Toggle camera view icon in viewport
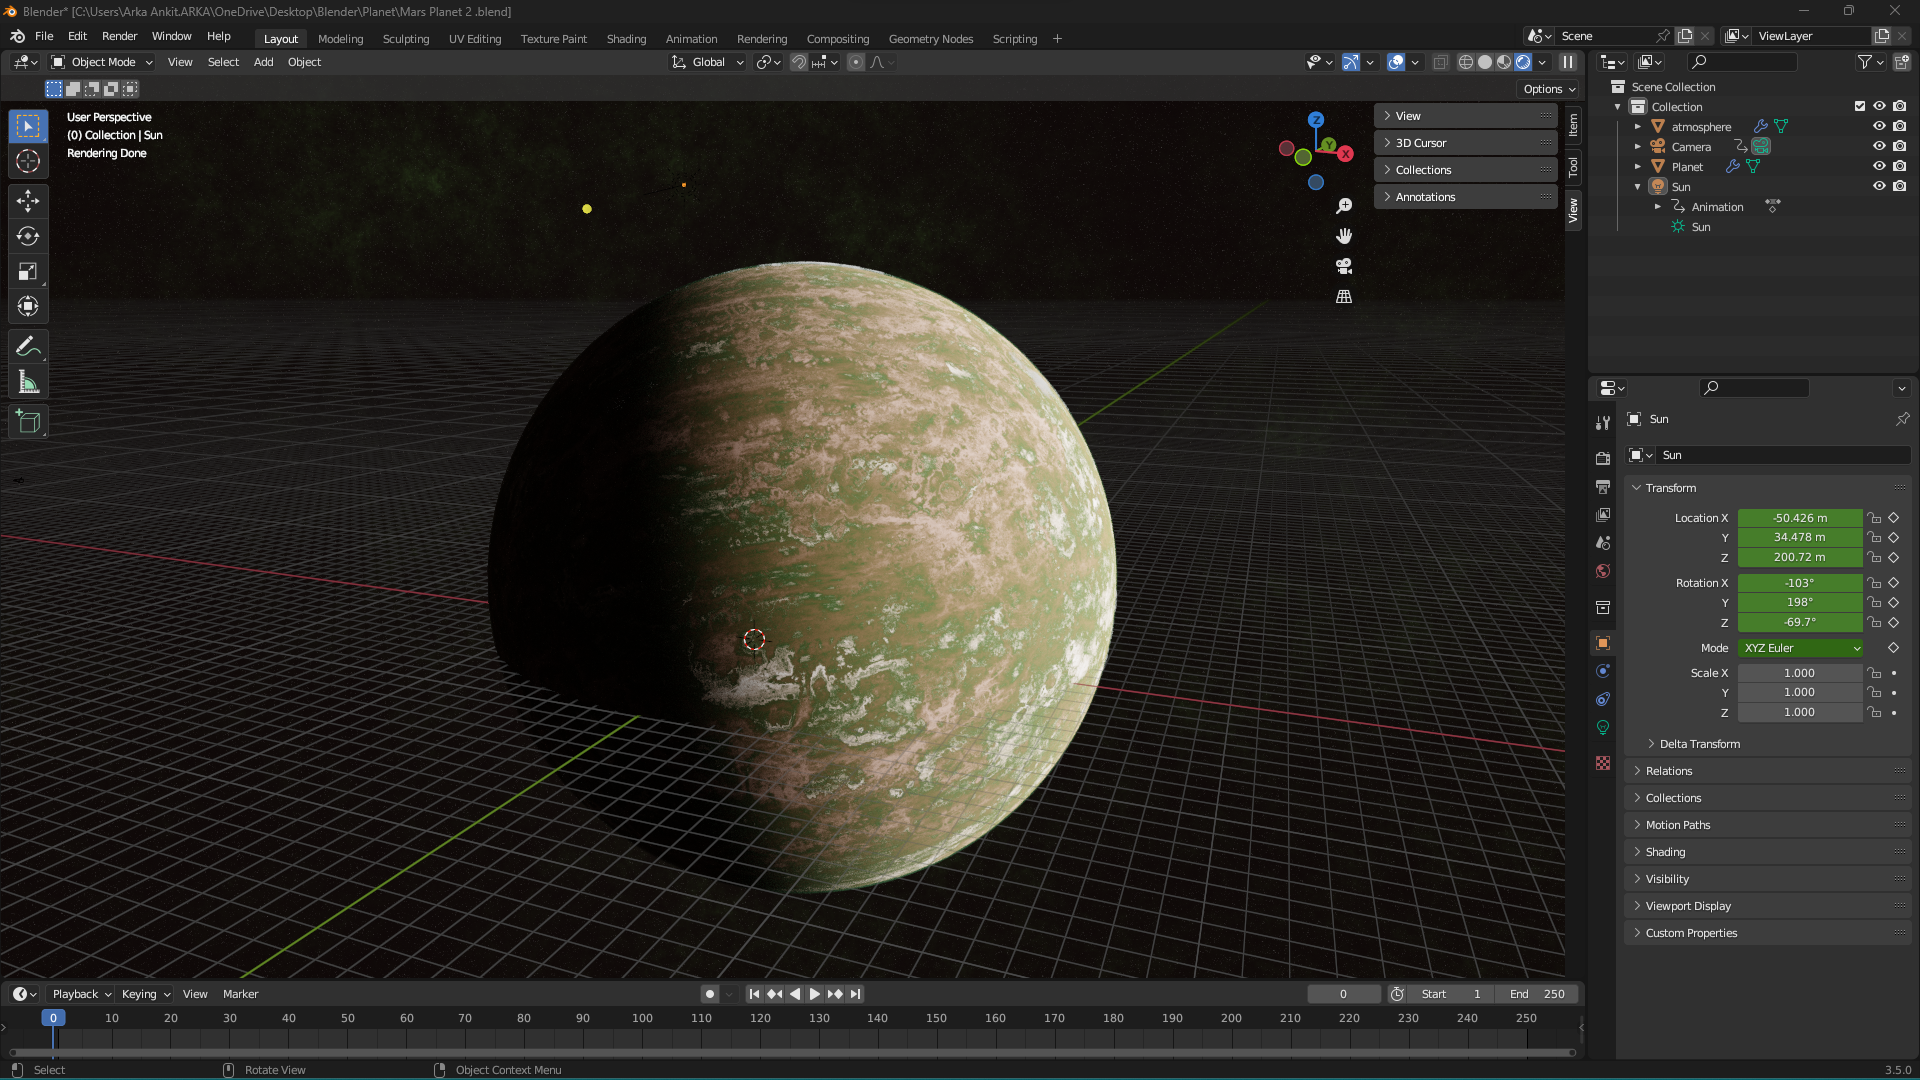Viewport: 1920px width, 1080px height. click(x=1344, y=266)
